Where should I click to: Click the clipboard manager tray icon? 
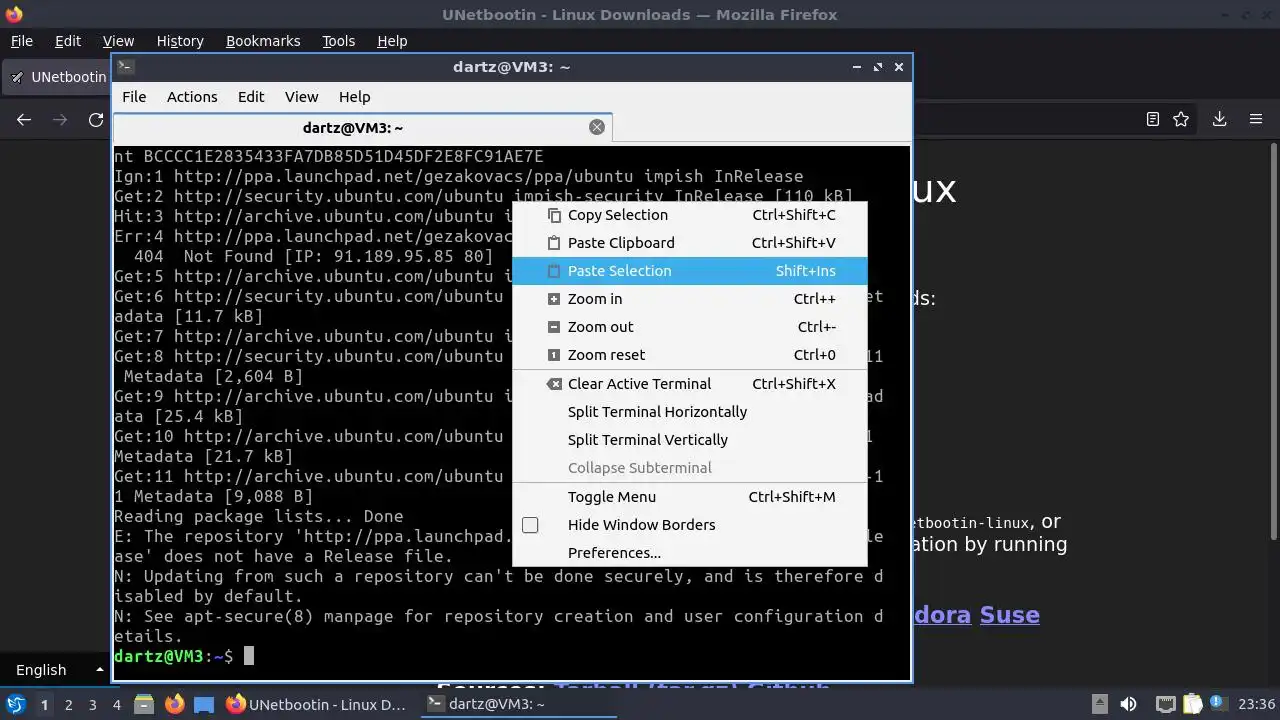pyautogui.click(x=1191, y=705)
